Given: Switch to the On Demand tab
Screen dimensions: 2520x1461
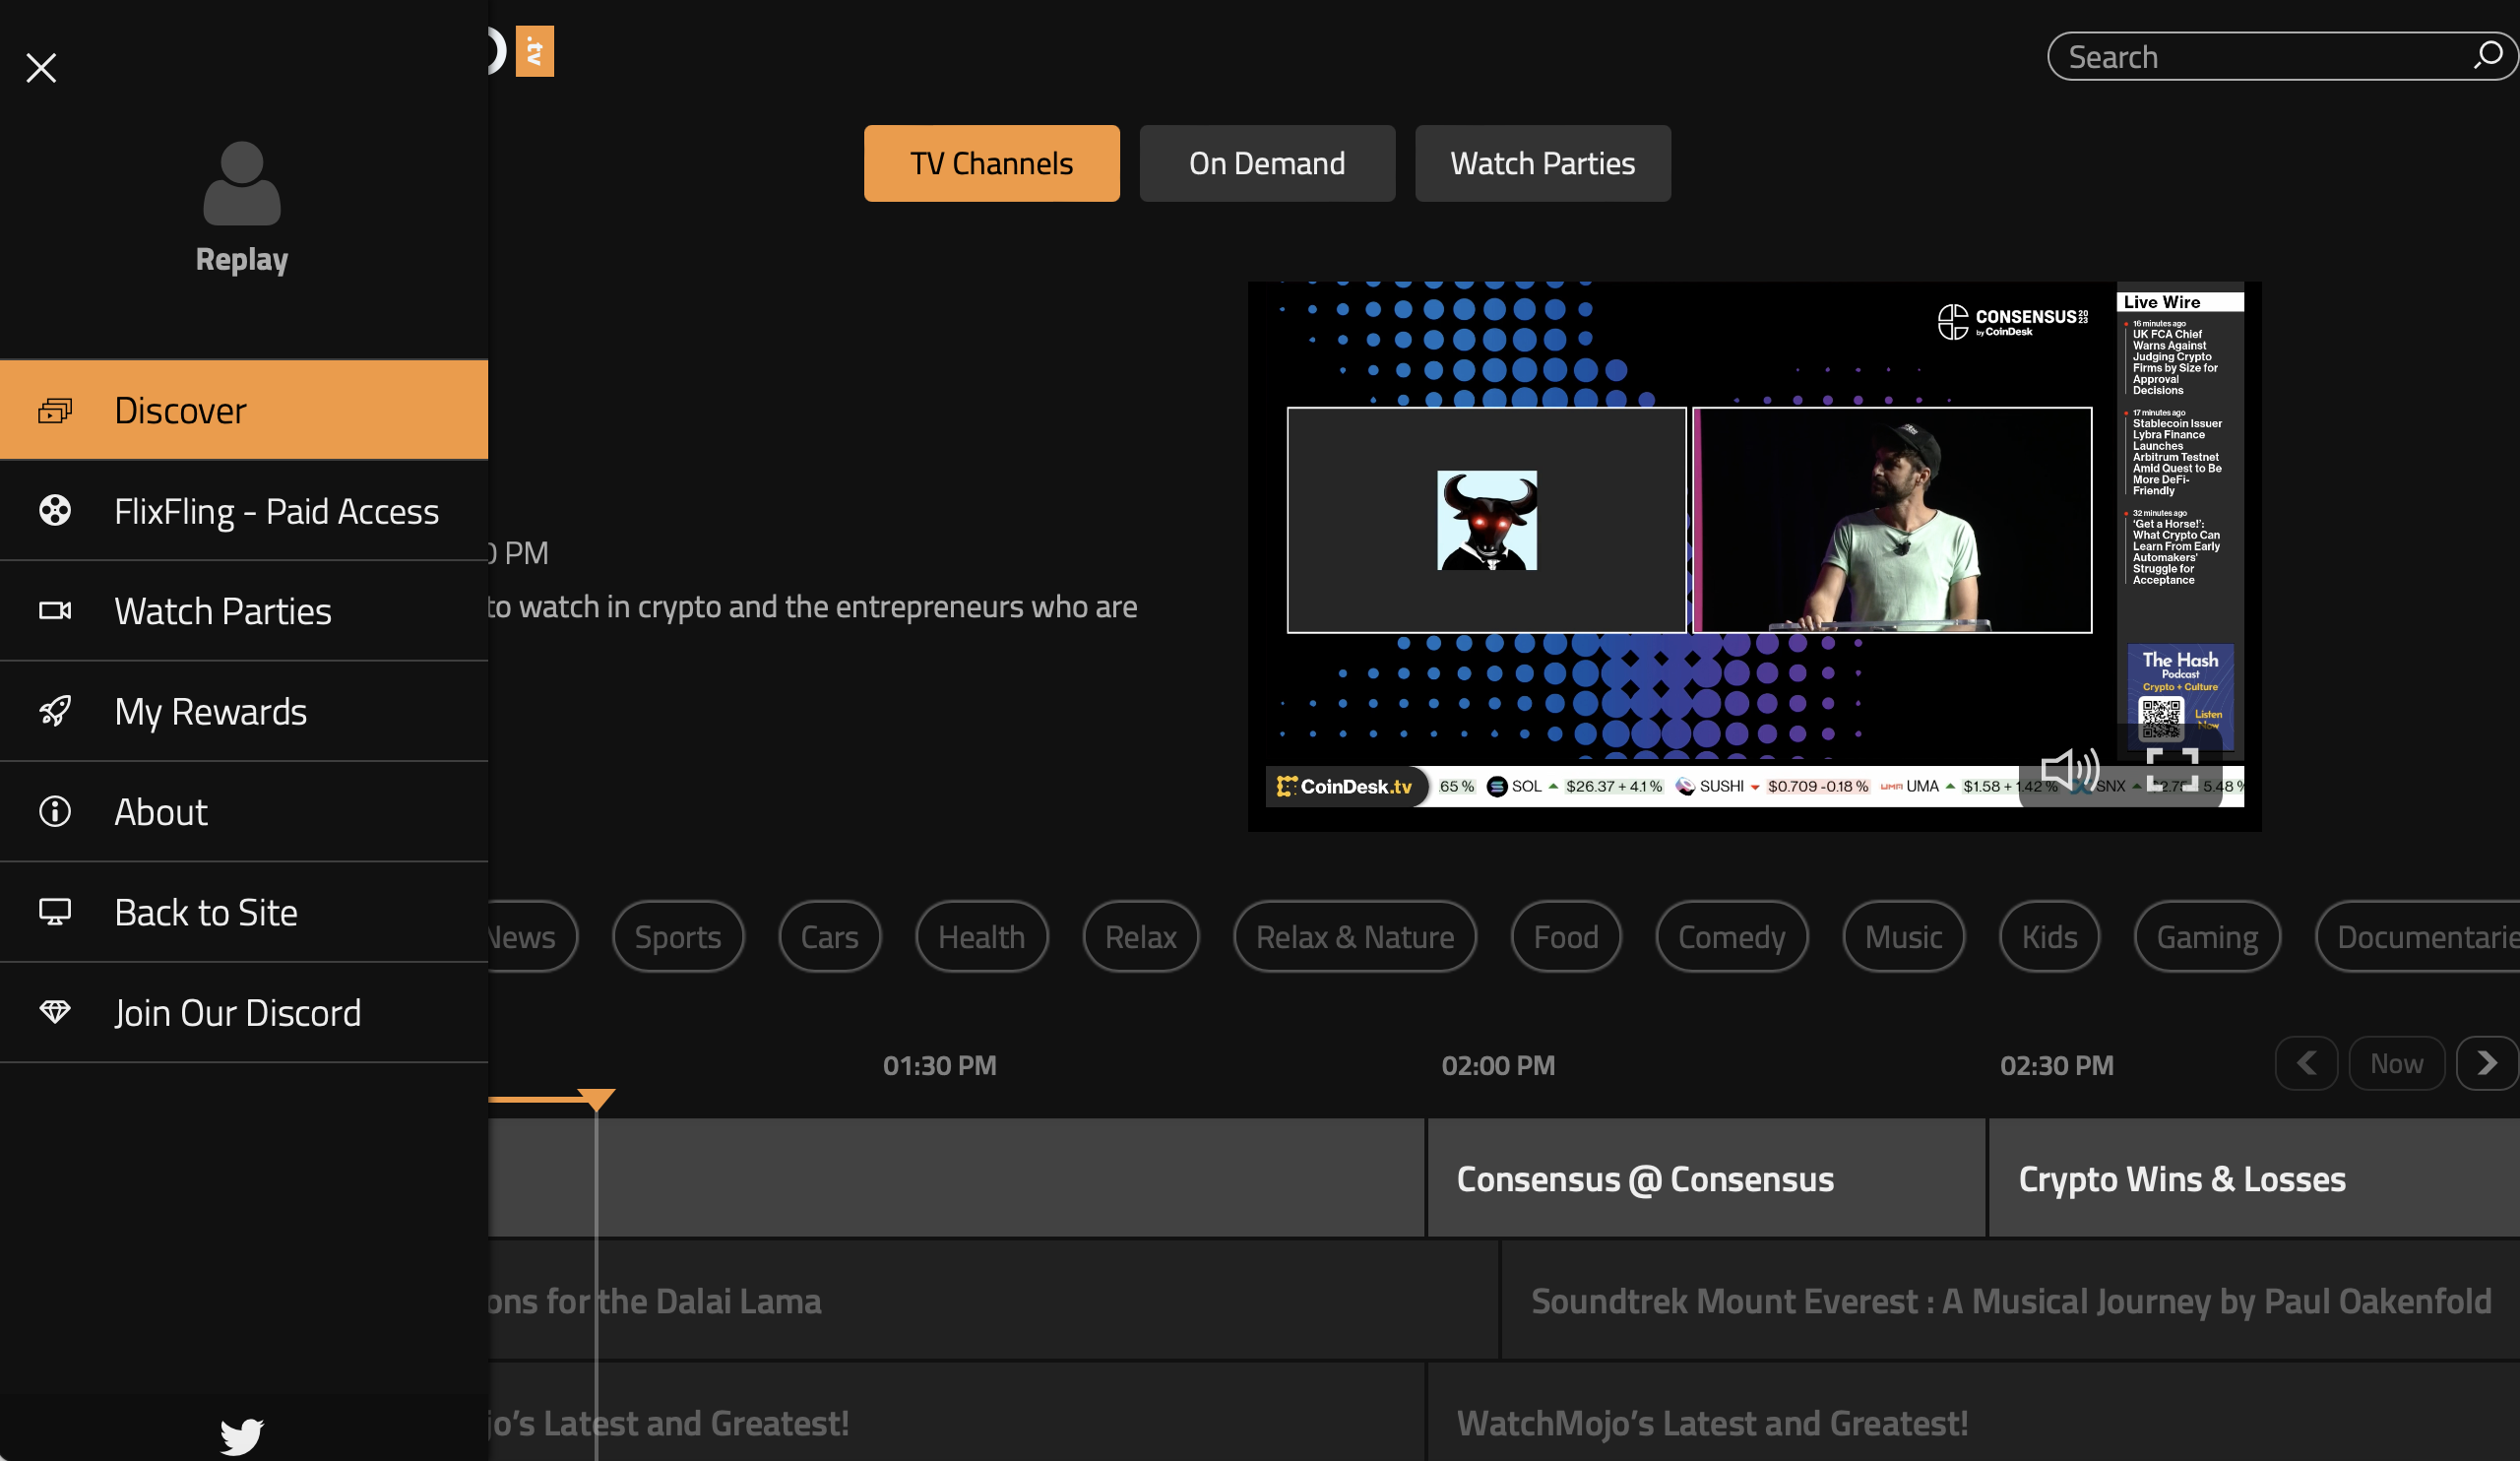Looking at the screenshot, I should pos(1266,163).
